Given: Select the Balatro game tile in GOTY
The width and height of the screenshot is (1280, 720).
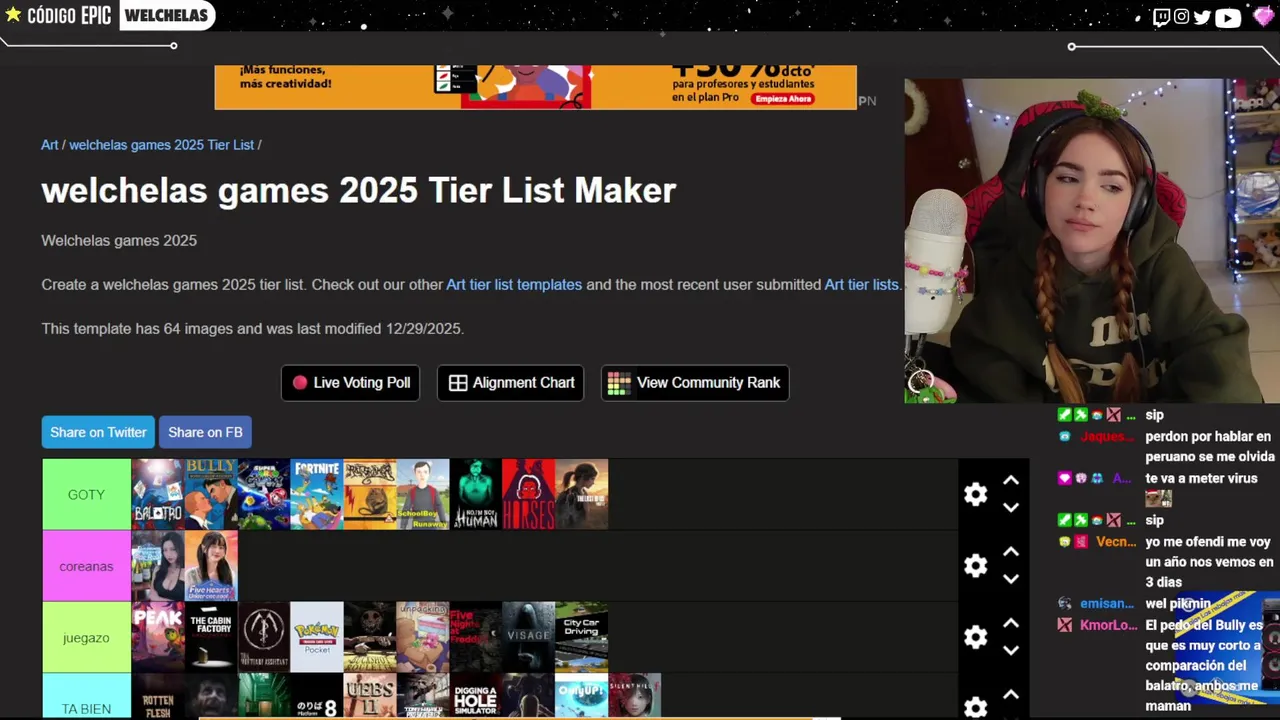Looking at the screenshot, I should (x=158, y=494).
